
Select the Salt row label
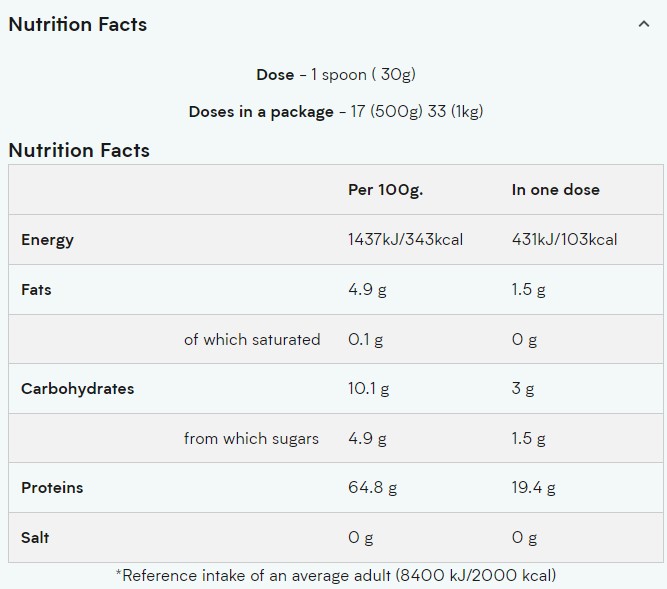[x=35, y=538]
